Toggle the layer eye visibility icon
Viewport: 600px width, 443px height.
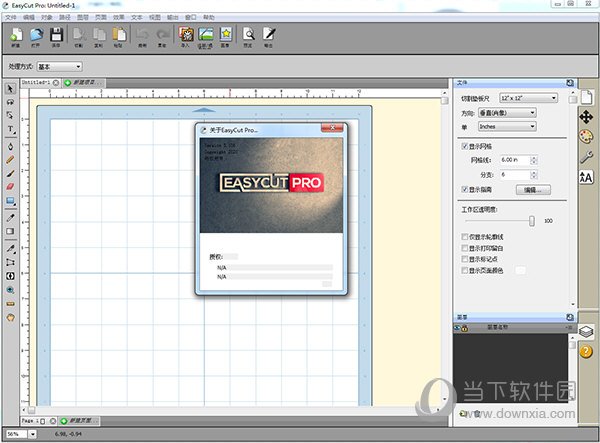[458, 328]
